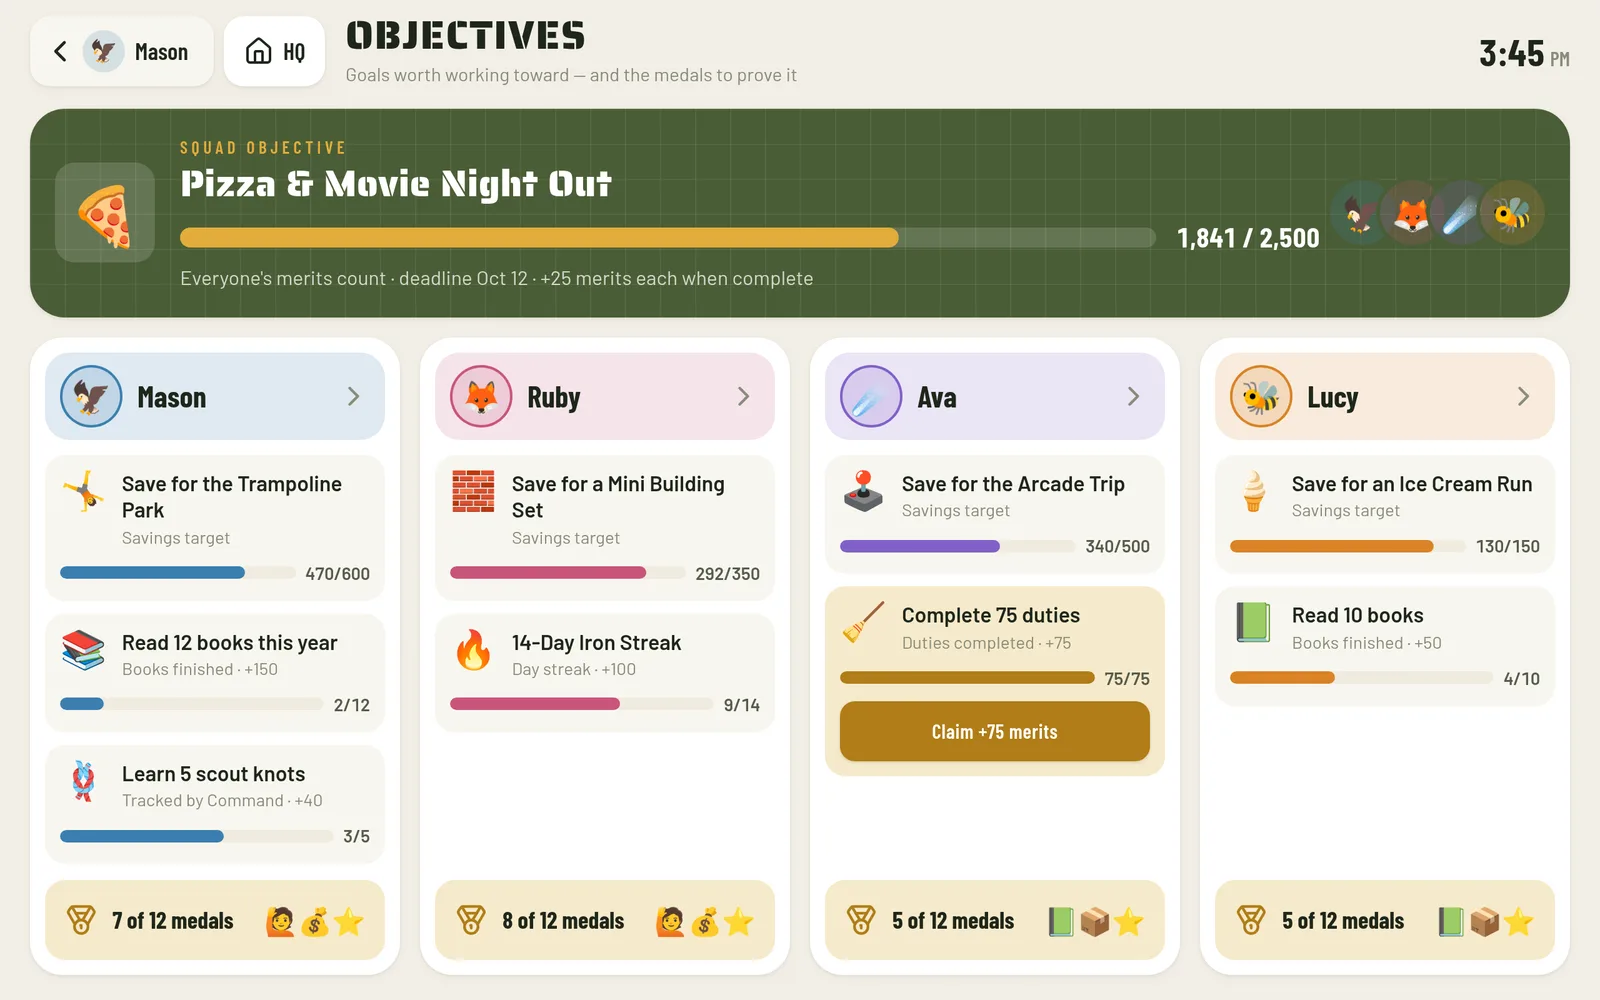
Task: Click the Learn 5 scout knots title
Action: tap(213, 774)
